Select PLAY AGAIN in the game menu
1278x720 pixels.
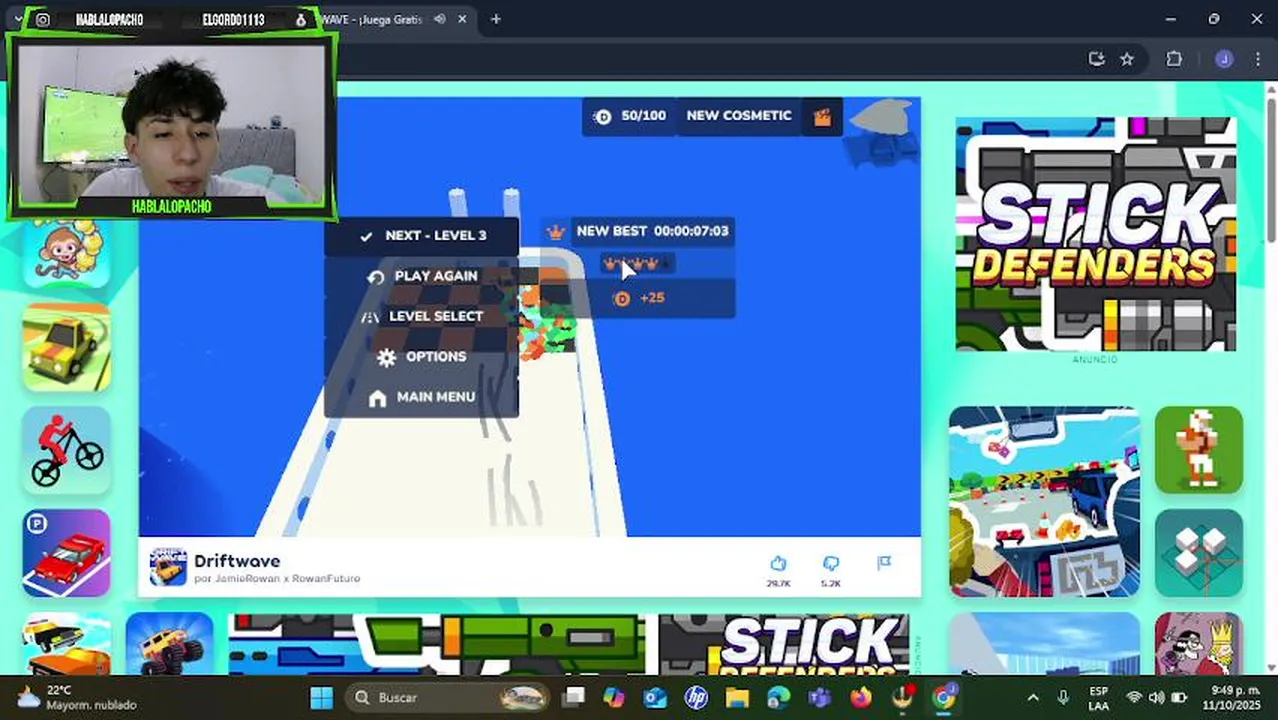click(x=422, y=276)
